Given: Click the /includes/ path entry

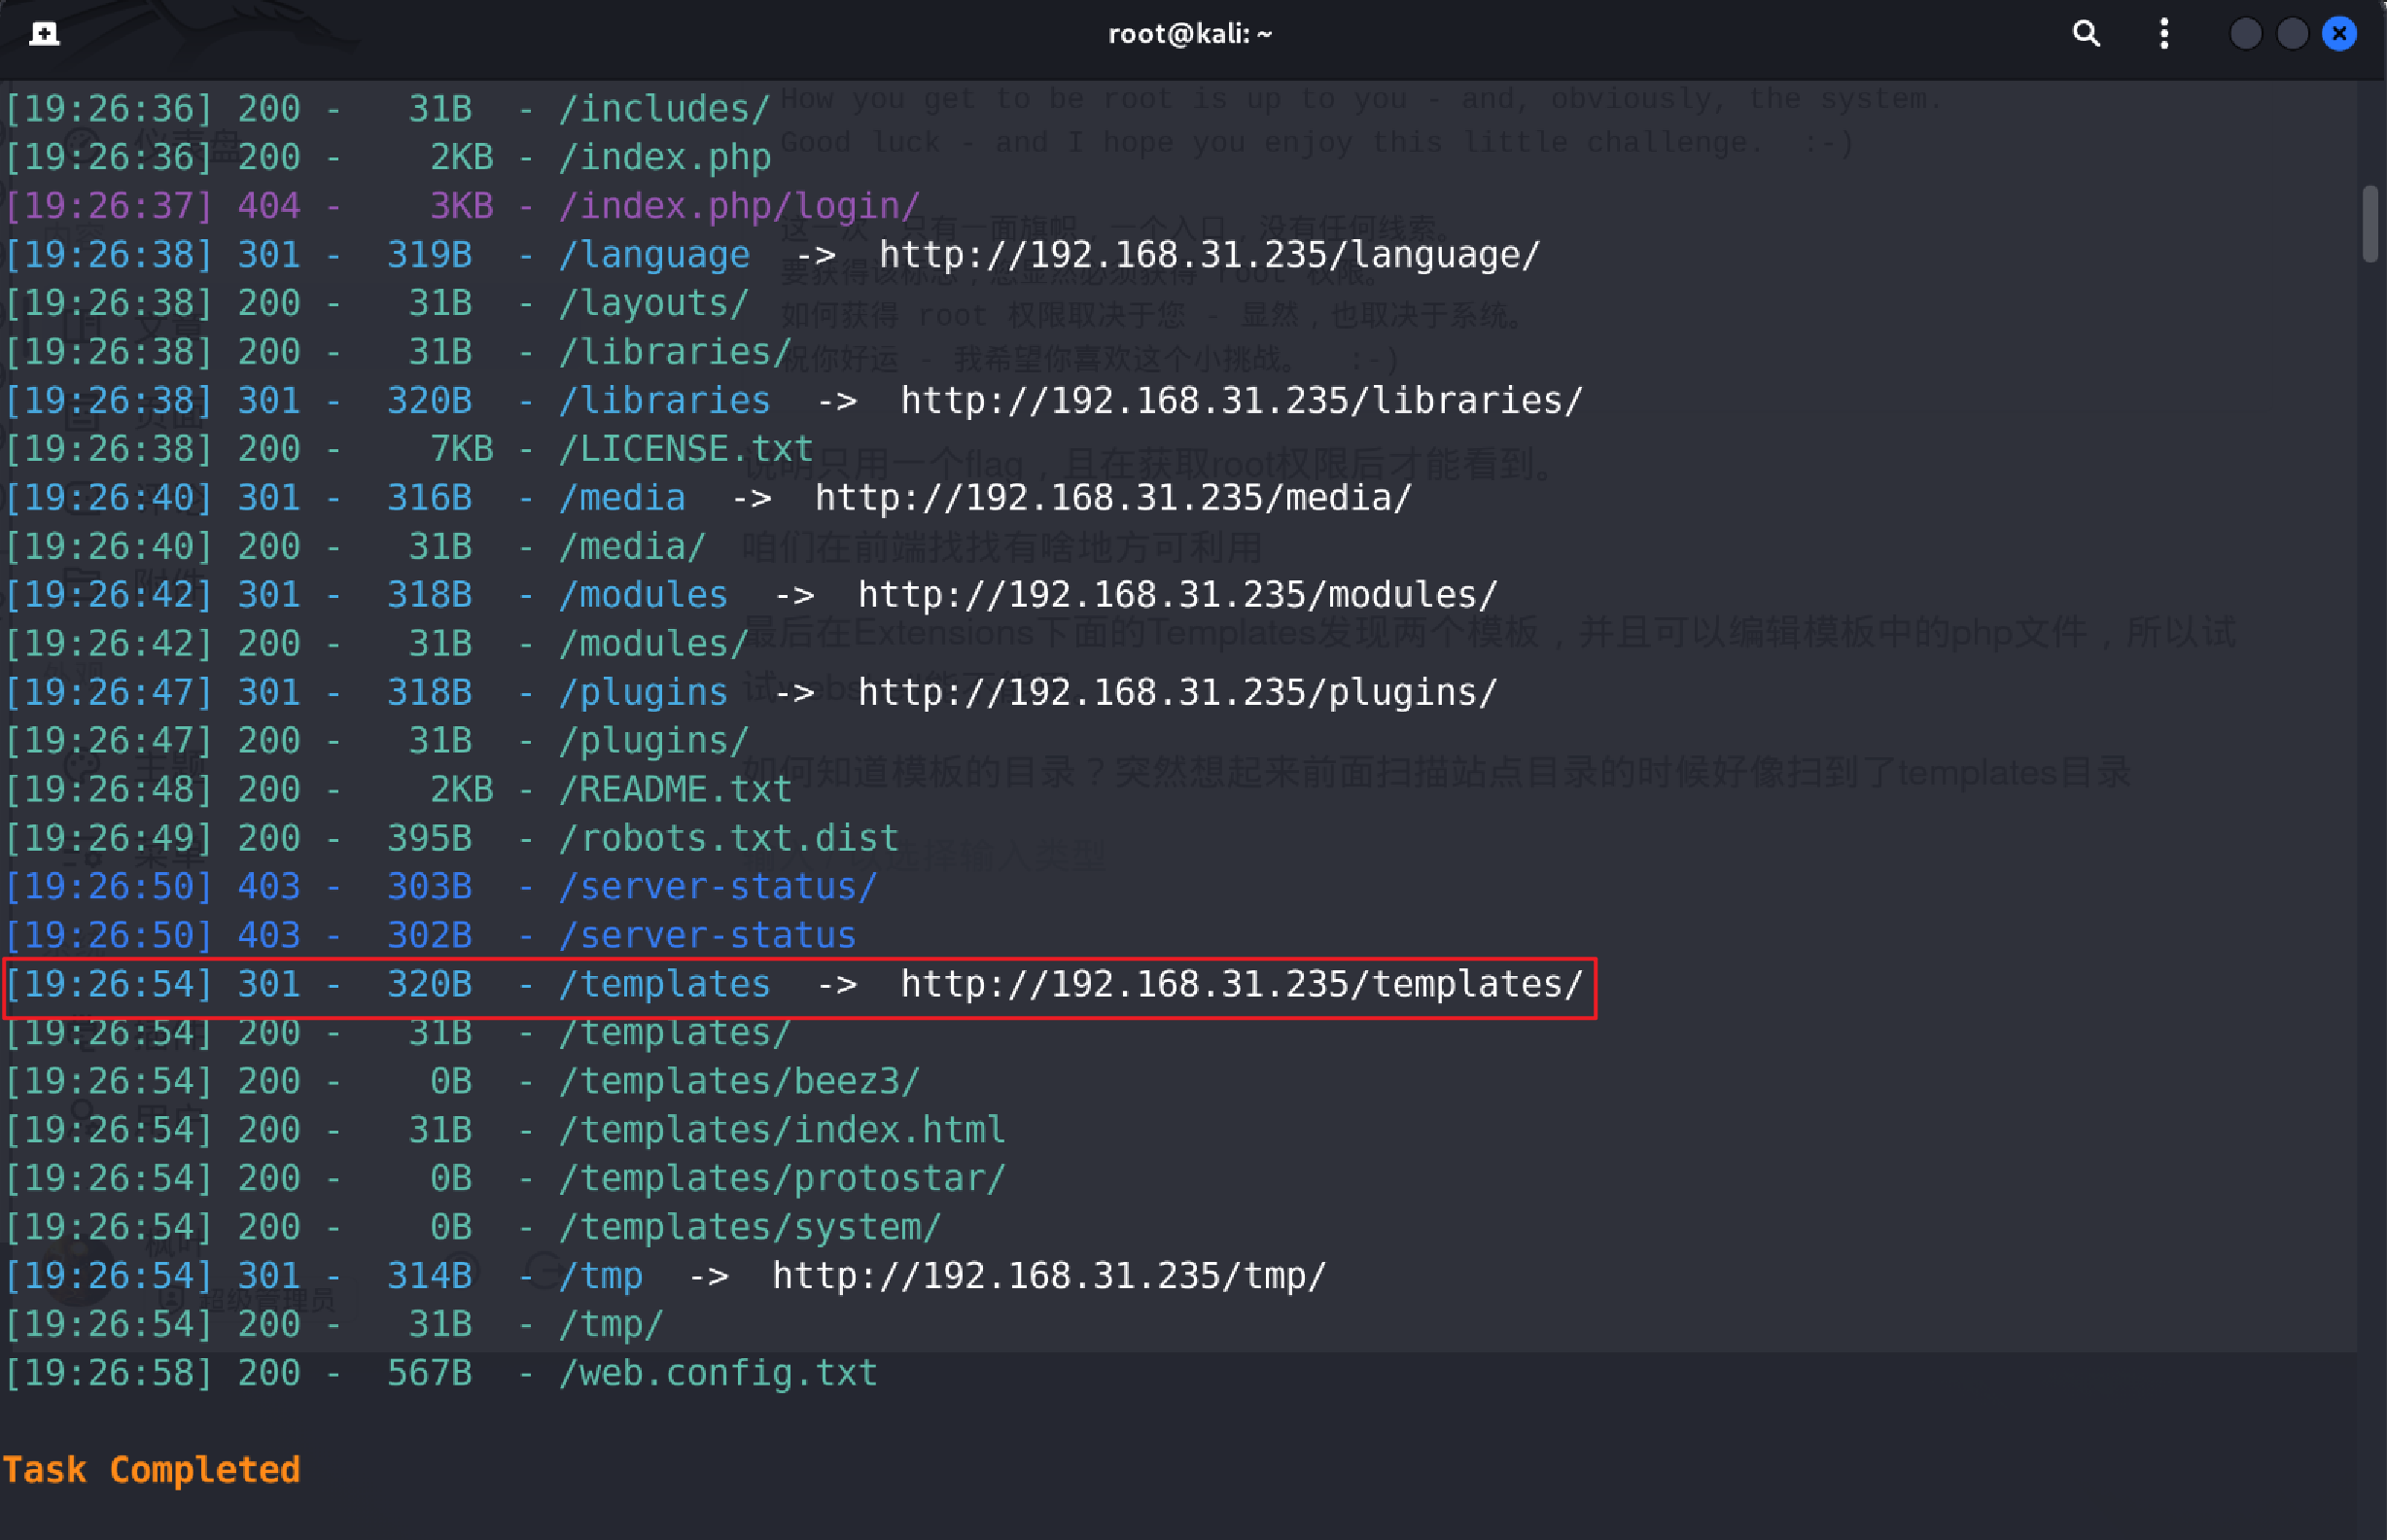Looking at the screenshot, I should click(664, 109).
